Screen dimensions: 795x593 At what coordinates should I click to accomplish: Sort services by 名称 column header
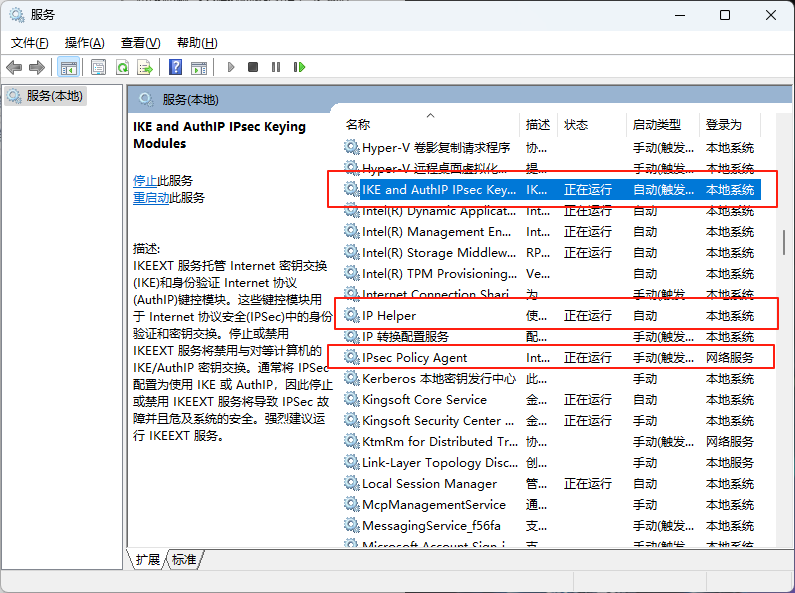pos(358,125)
